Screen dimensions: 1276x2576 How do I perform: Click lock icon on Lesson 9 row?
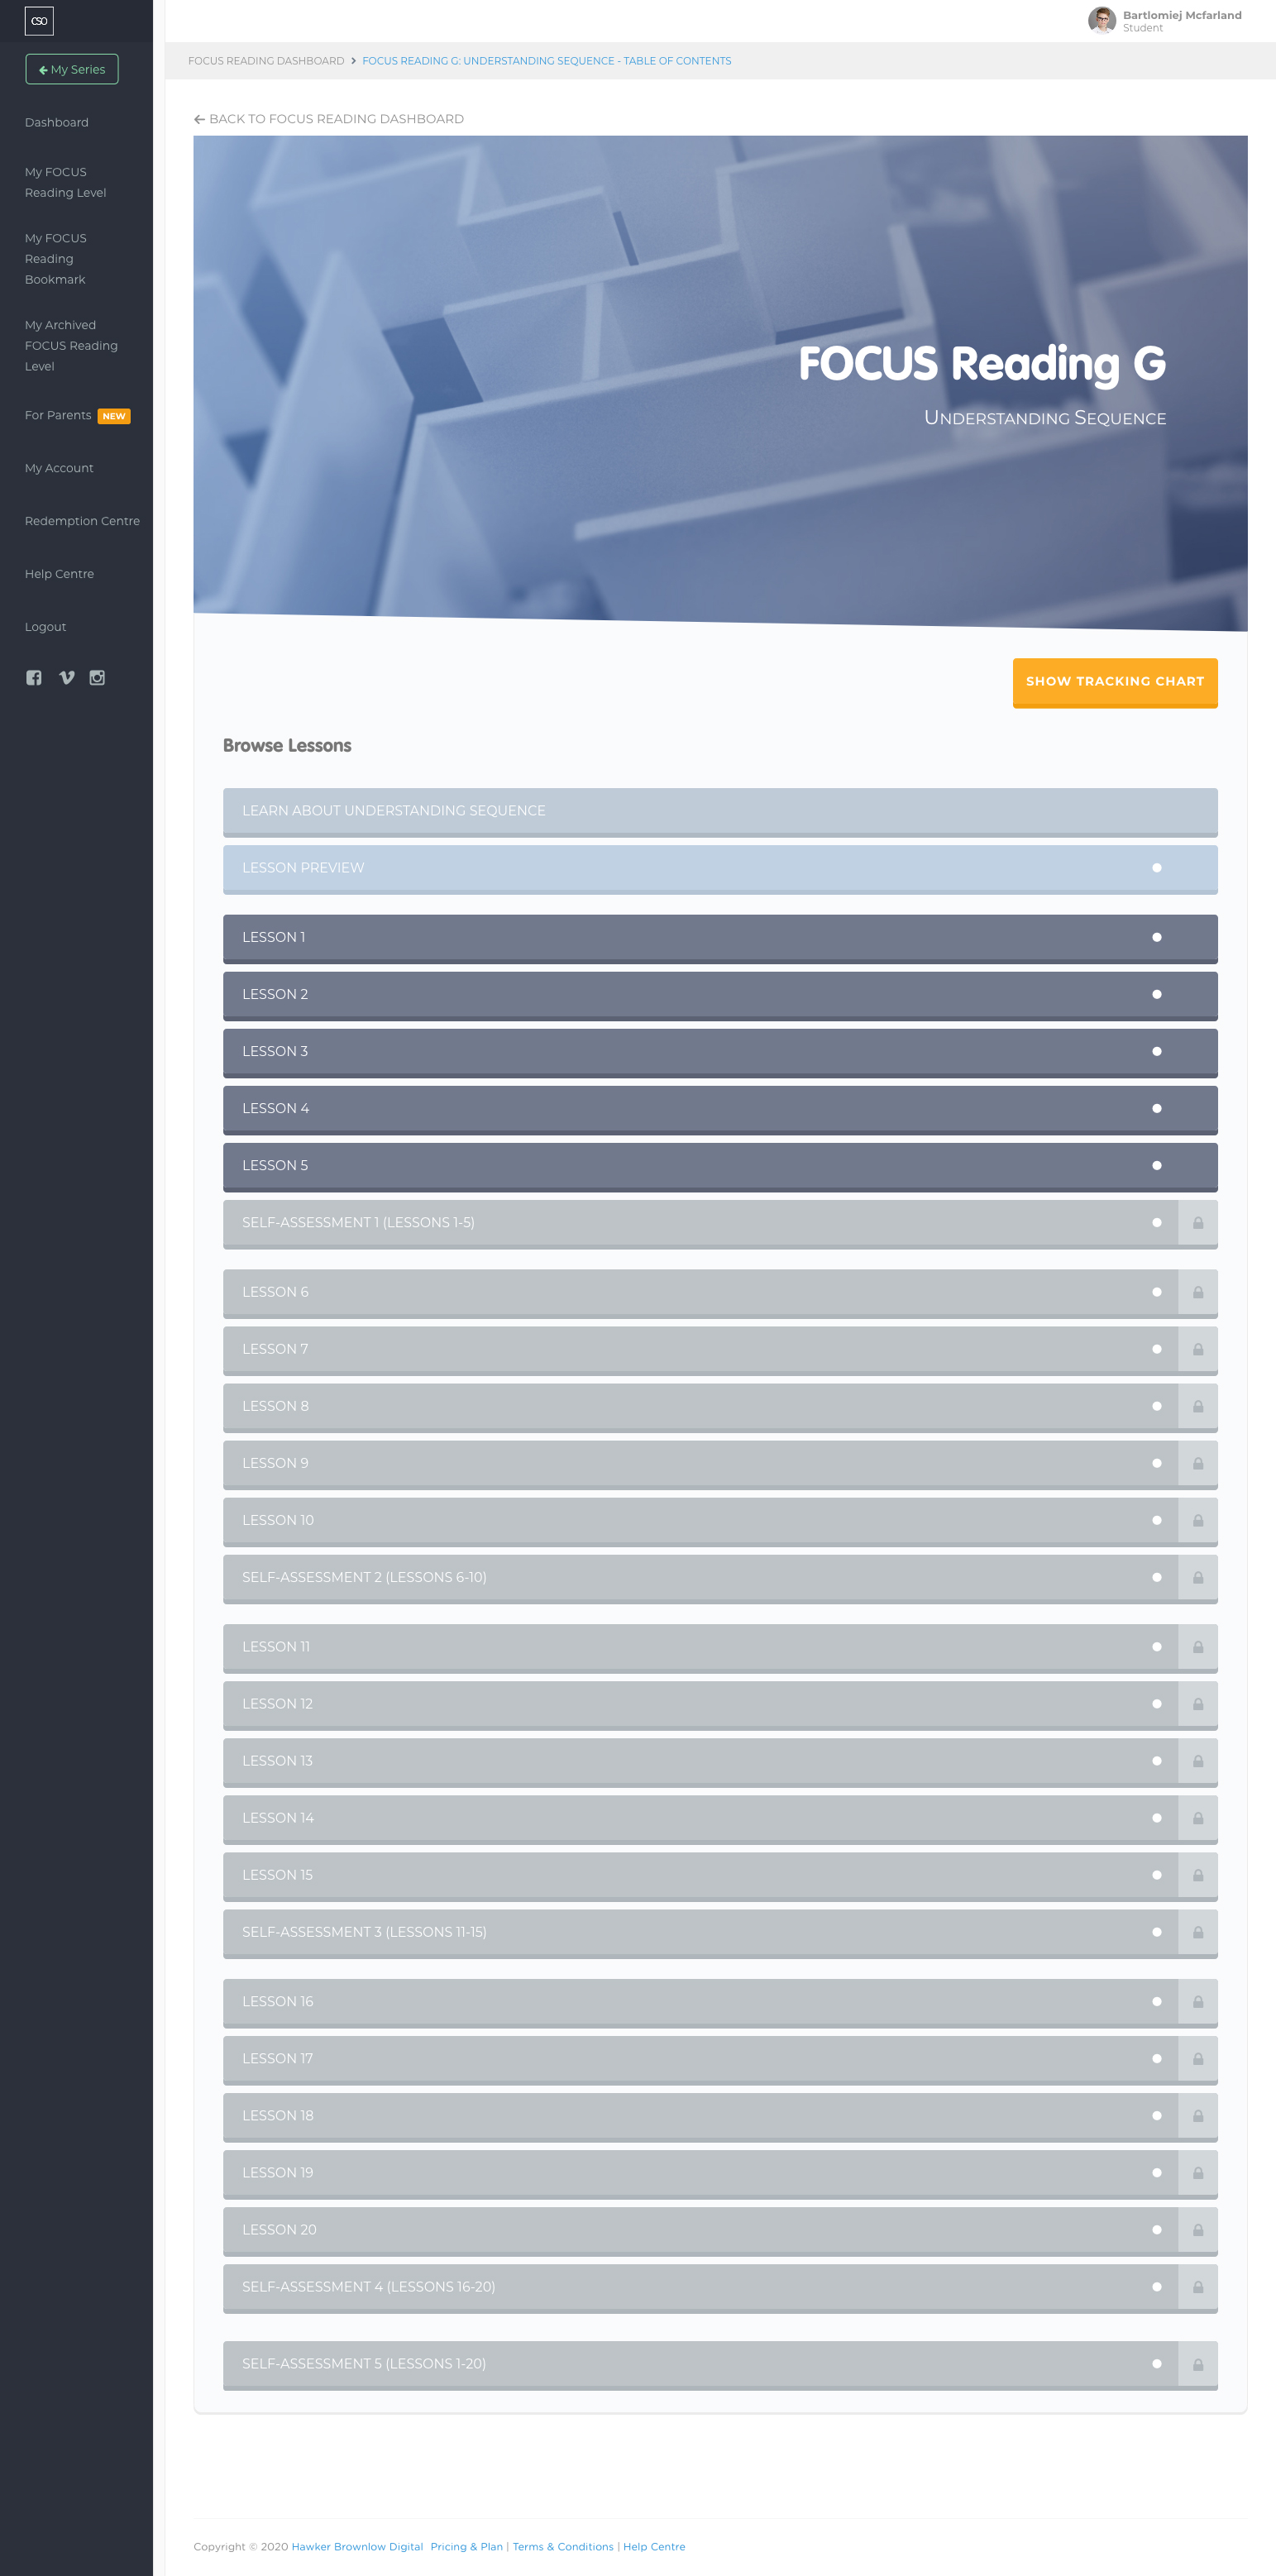[1197, 1463]
